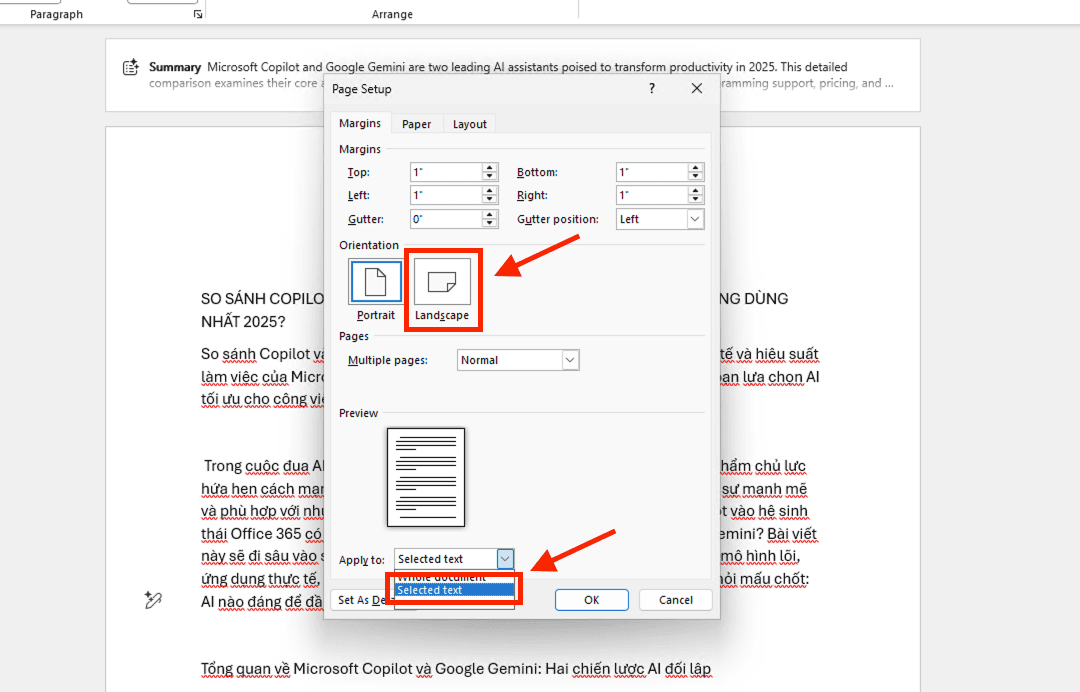Increase the Bottom margin with spinner

point(696,168)
